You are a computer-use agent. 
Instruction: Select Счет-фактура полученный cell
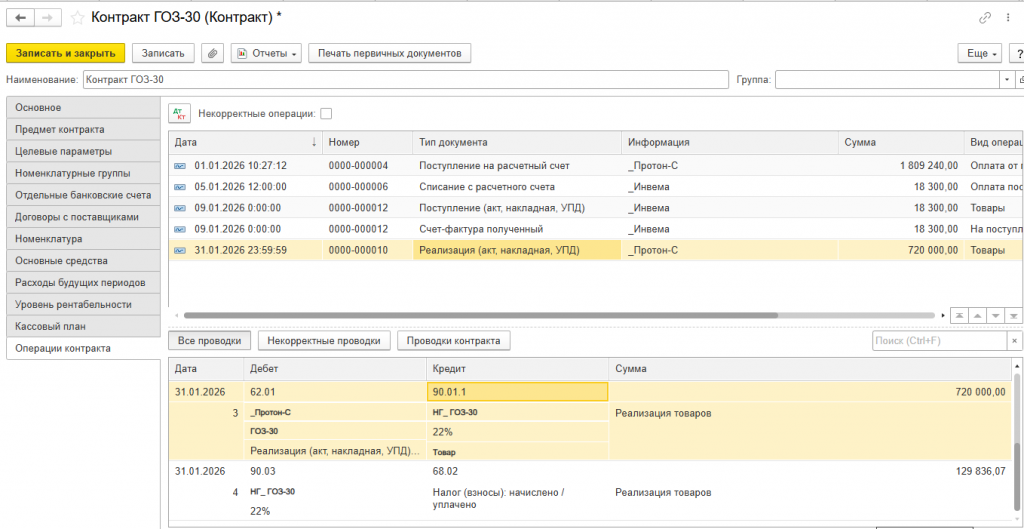tap(517, 229)
